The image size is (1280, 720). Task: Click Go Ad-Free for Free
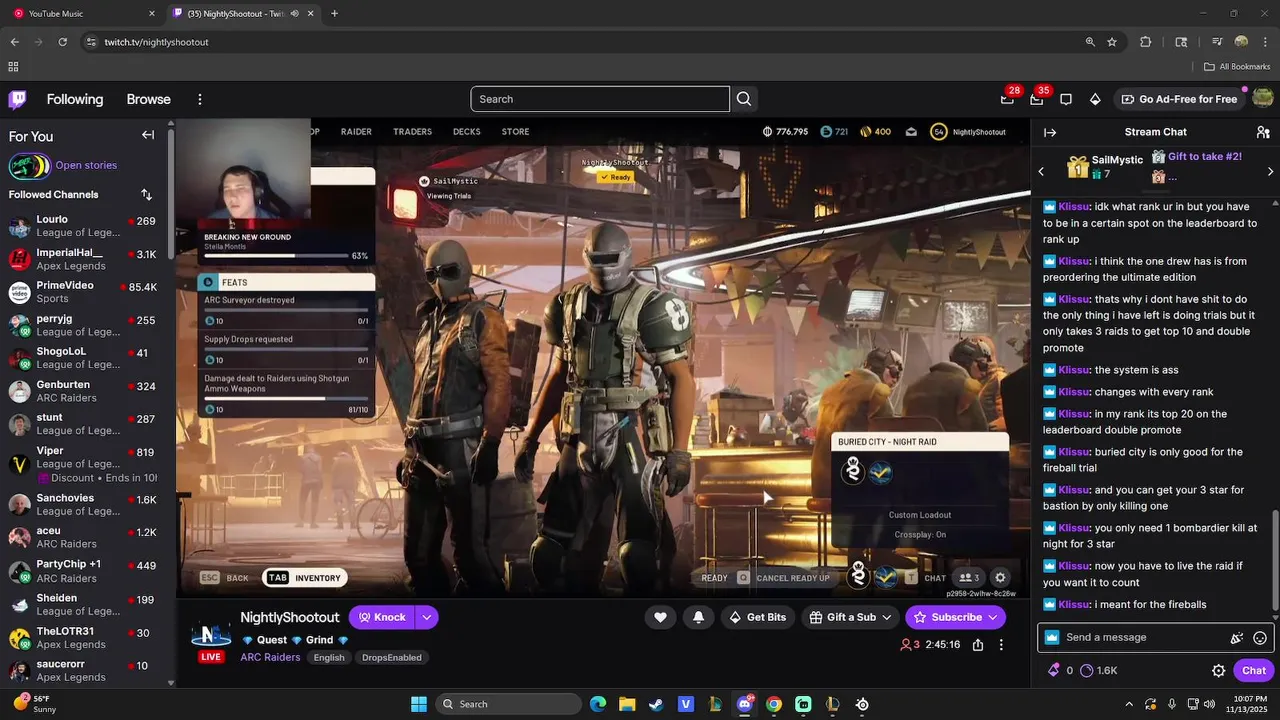tap(1179, 99)
